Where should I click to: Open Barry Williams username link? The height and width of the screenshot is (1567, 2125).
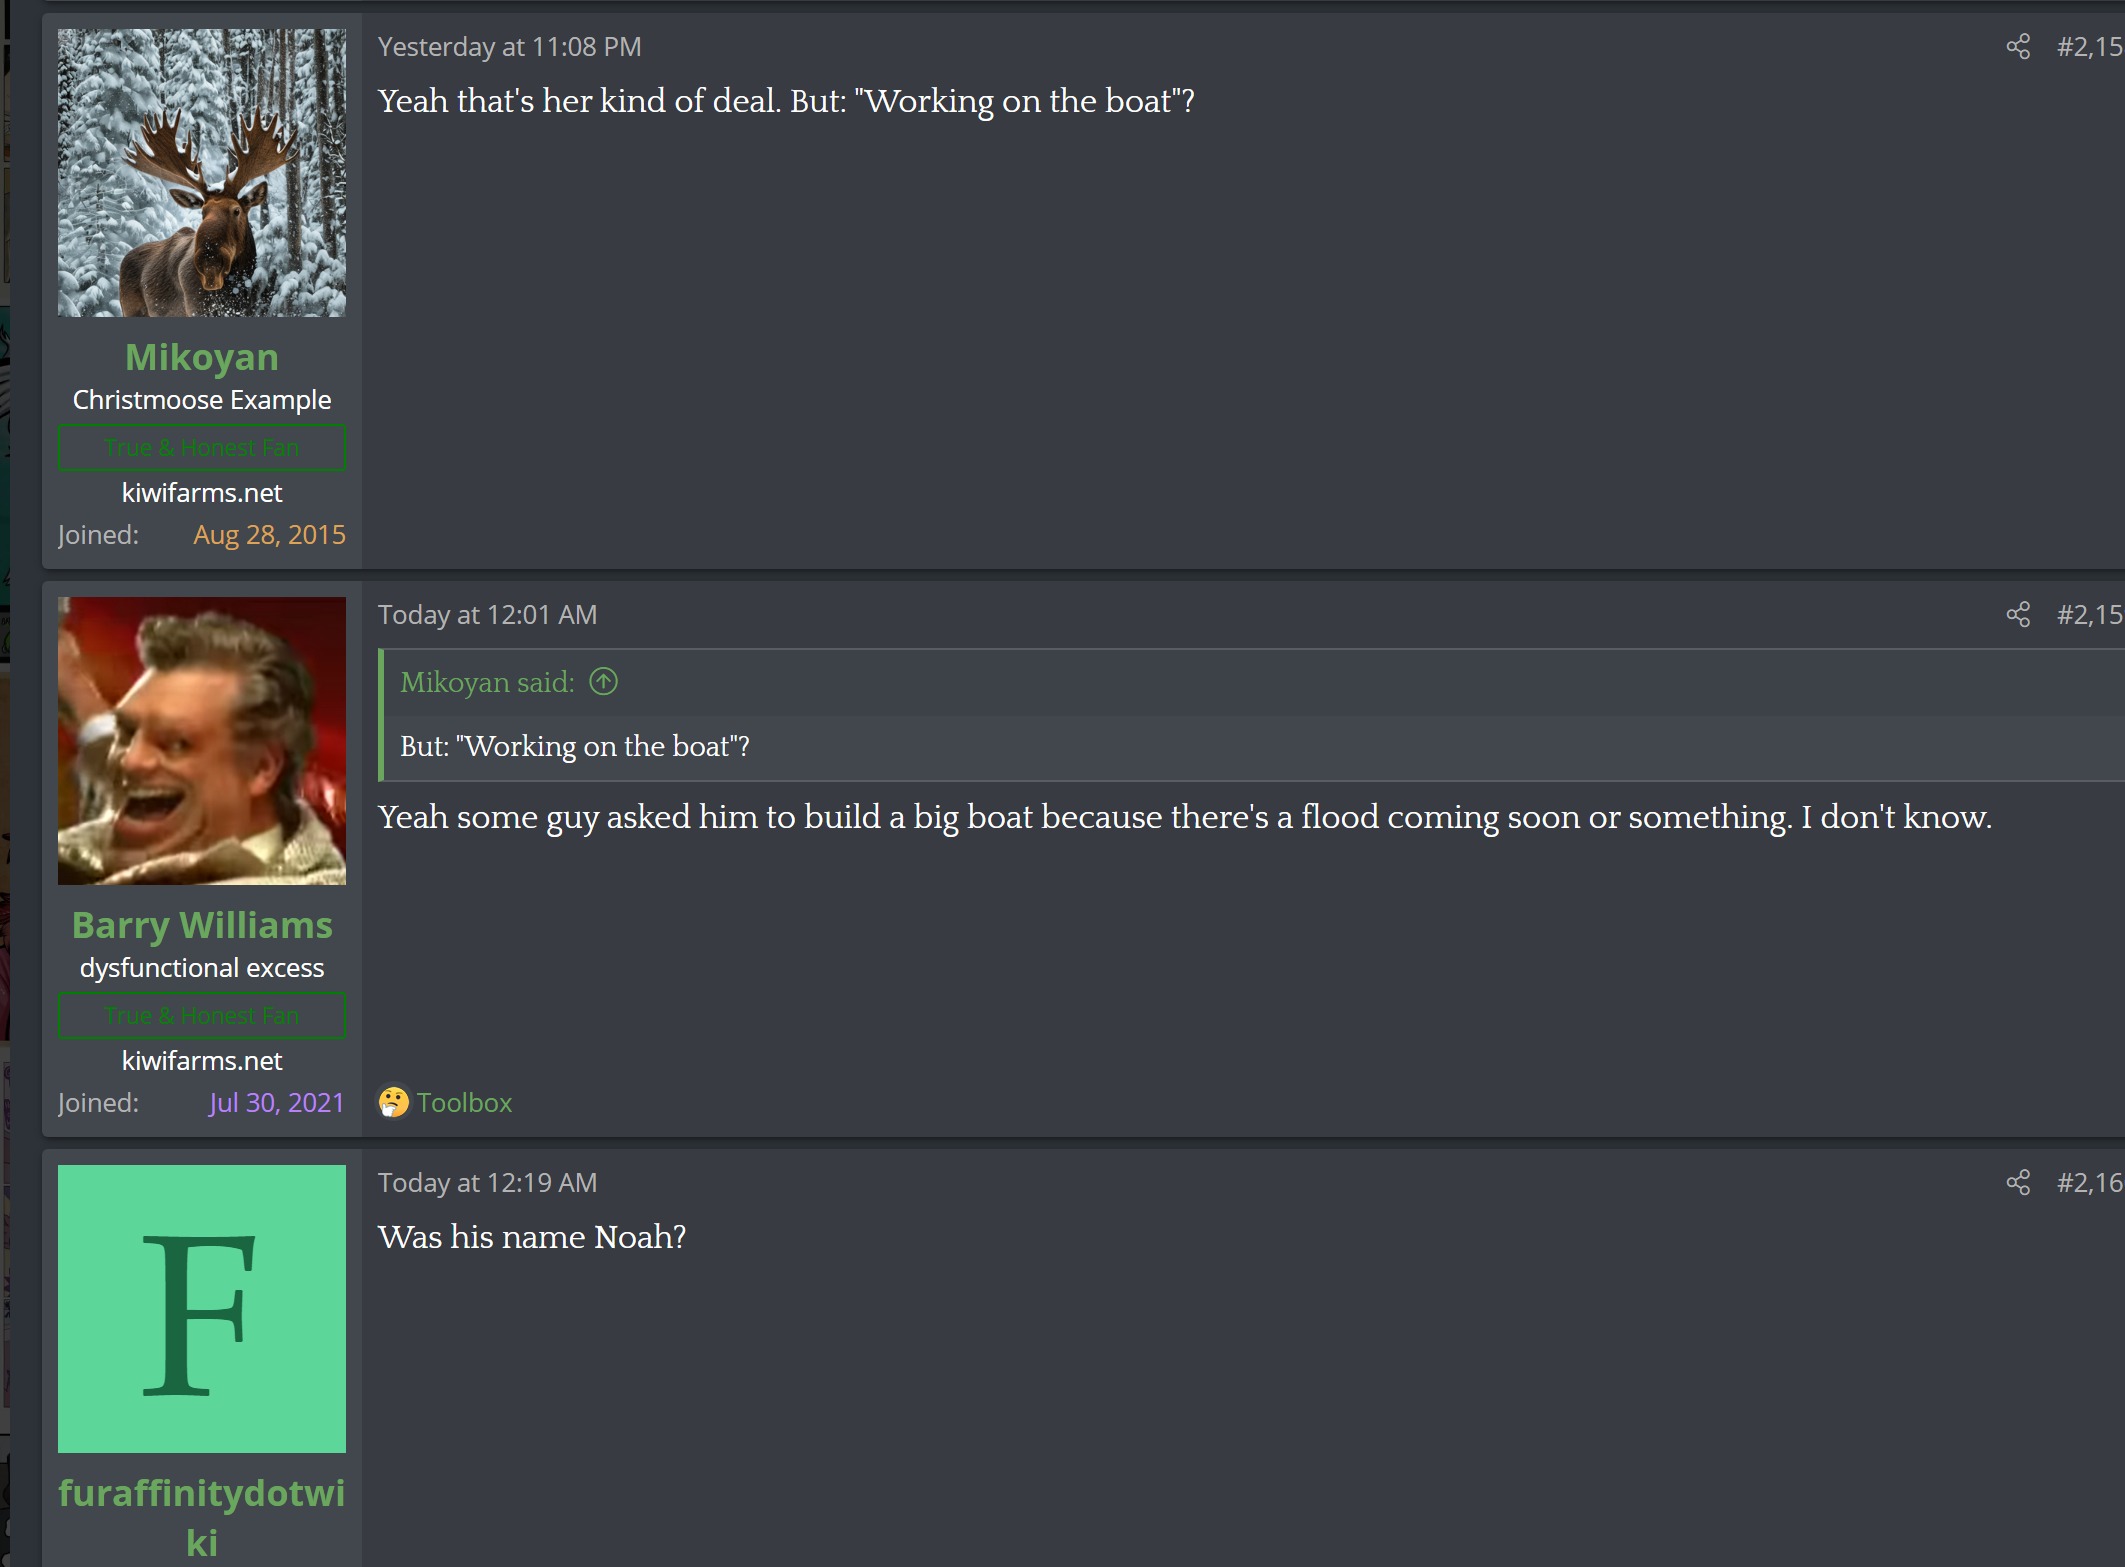coord(202,925)
